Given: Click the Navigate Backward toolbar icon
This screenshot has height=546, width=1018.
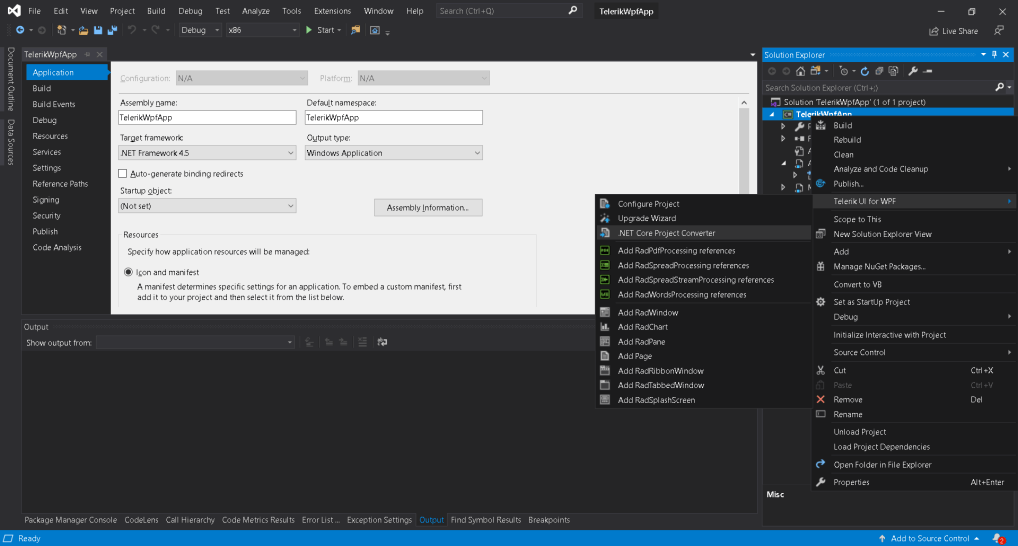Looking at the screenshot, I should (x=20, y=30).
